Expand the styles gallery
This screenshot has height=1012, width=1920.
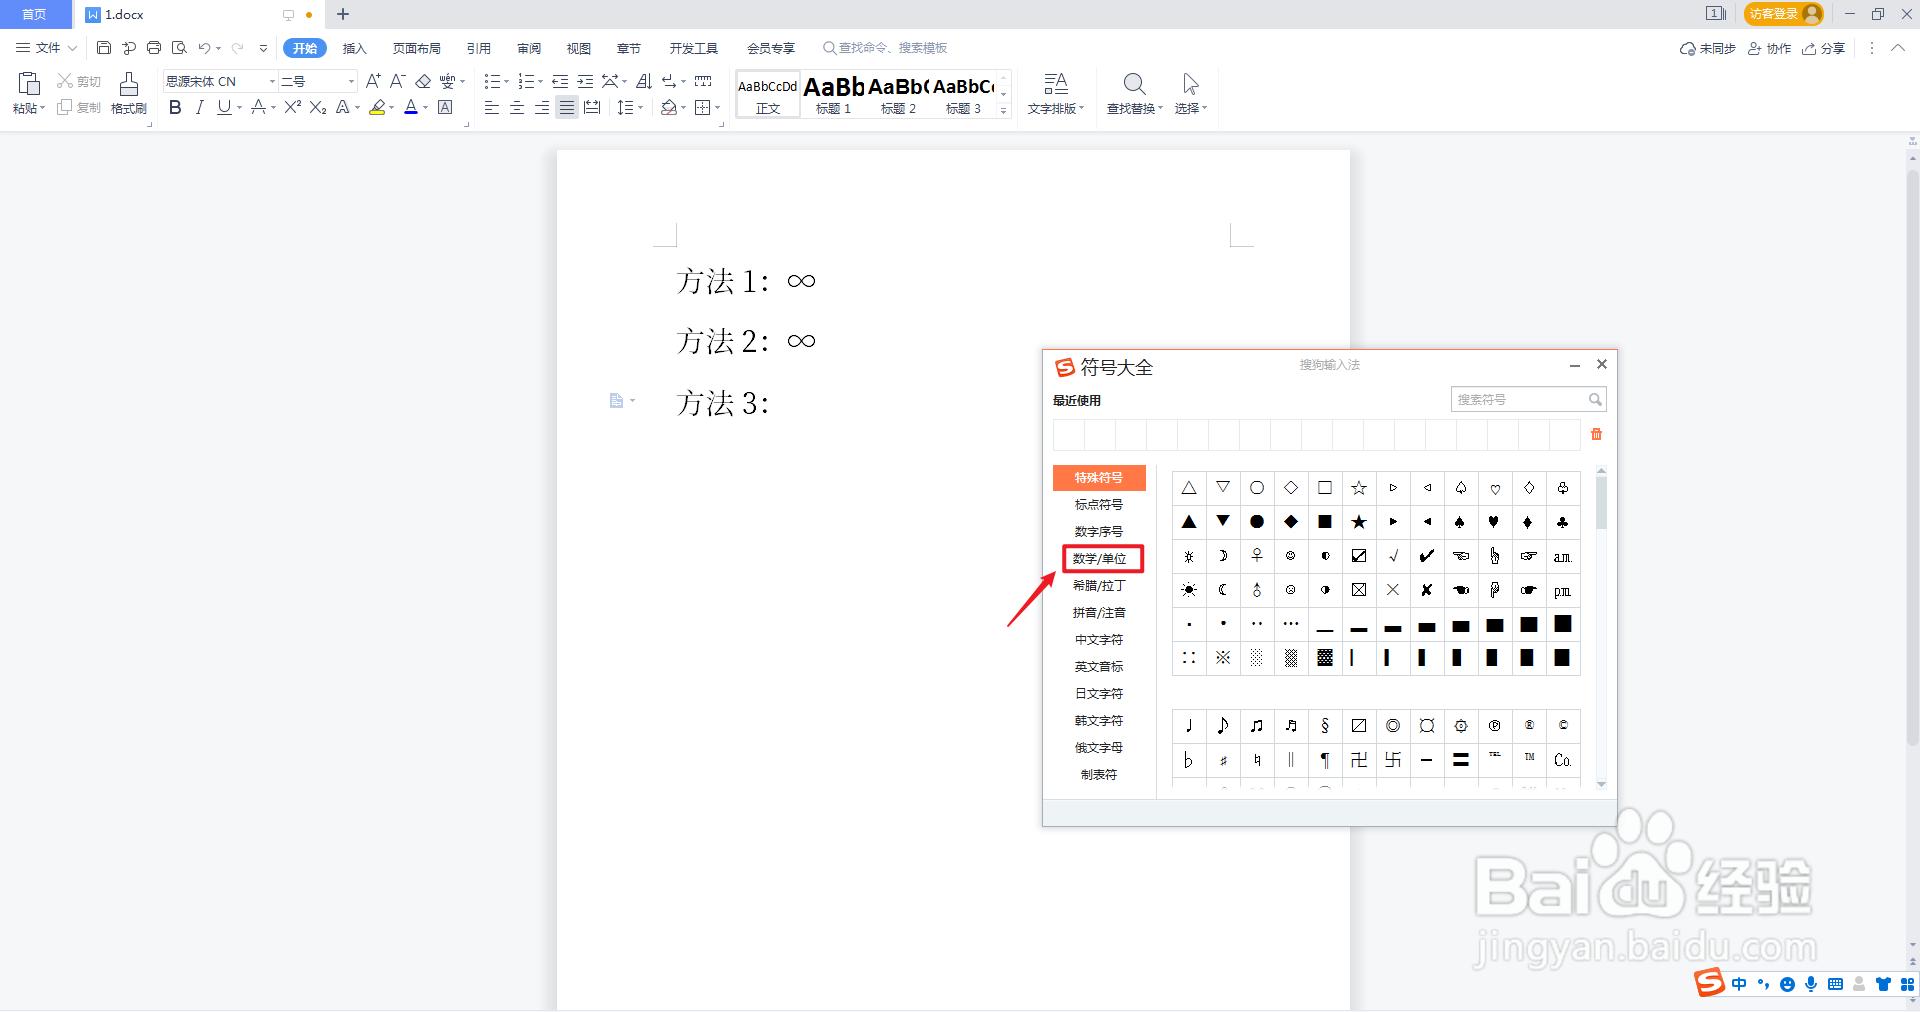1004,111
